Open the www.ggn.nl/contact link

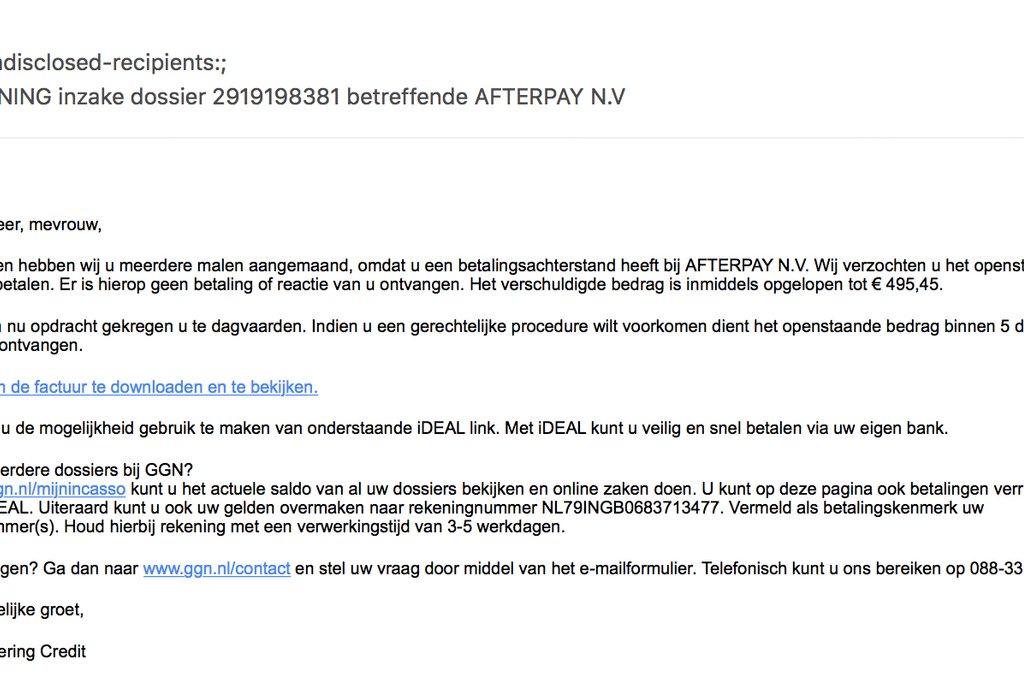[x=217, y=569]
